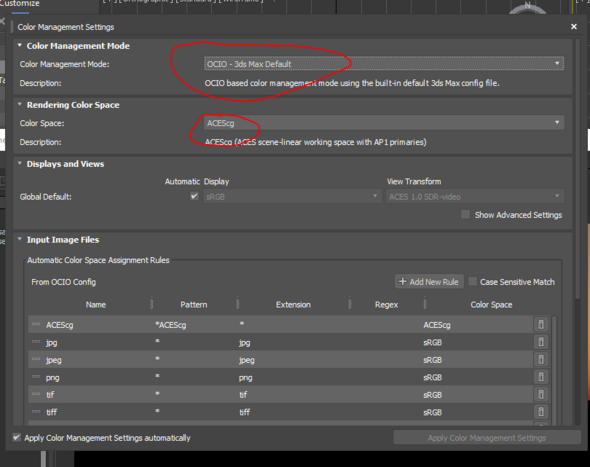This screenshot has height=467, width=590.
Task: Enable Case Sensitive Match
Action: pyautogui.click(x=473, y=281)
